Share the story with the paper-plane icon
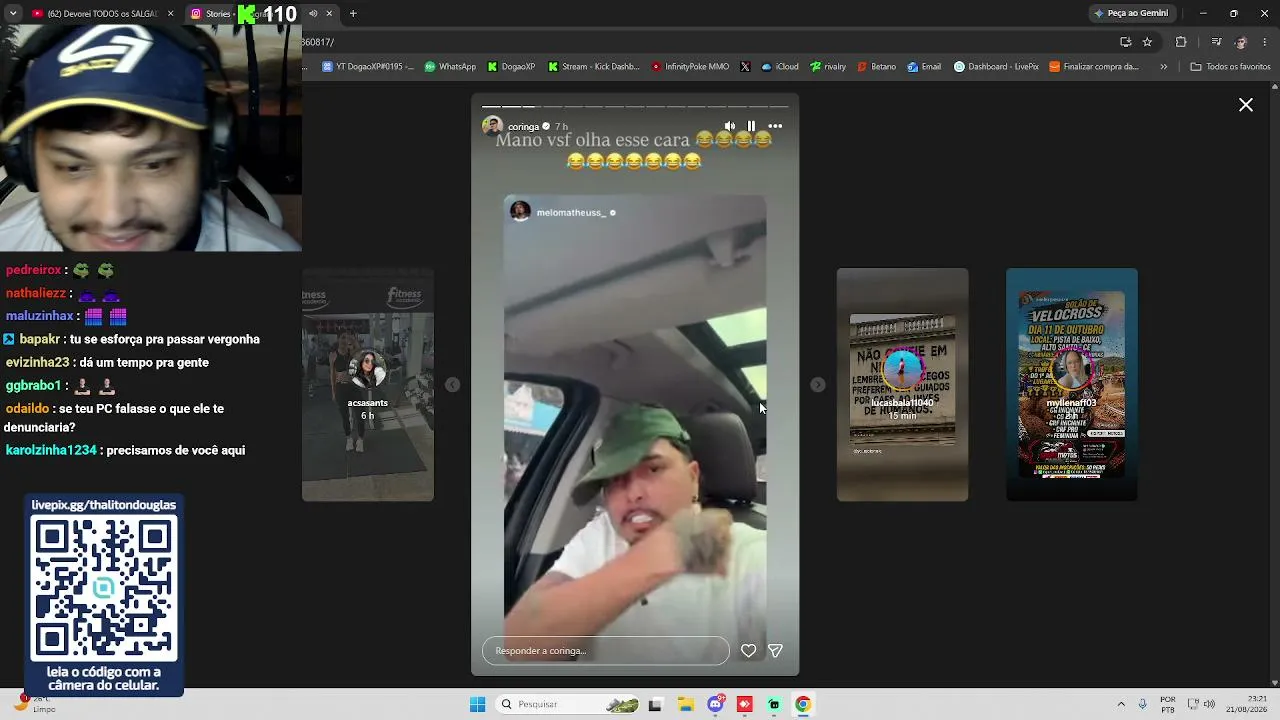The width and height of the screenshot is (1280, 720). [775, 651]
